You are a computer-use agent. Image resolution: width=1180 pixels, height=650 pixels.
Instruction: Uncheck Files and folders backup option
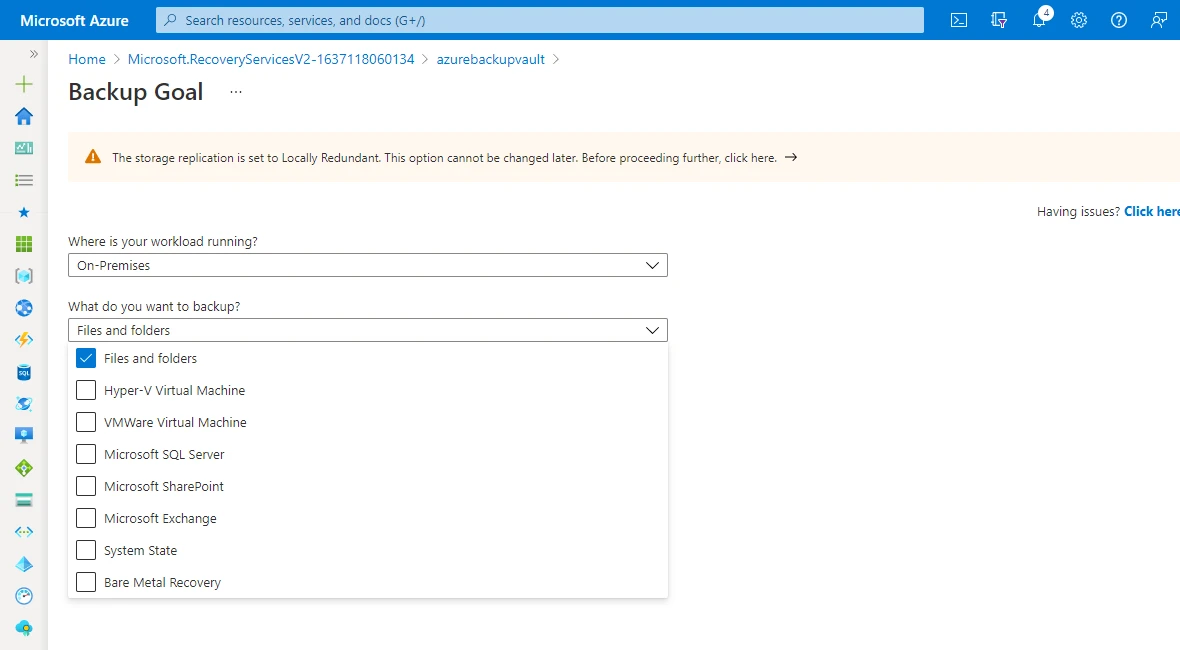(86, 358)
